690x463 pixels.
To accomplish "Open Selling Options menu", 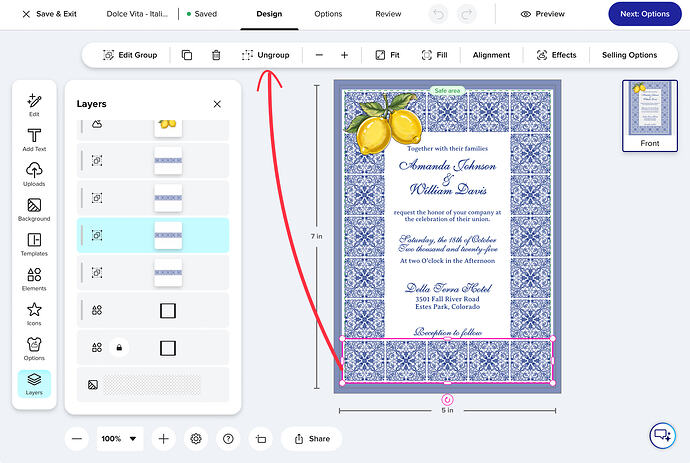I will (629, 55).
